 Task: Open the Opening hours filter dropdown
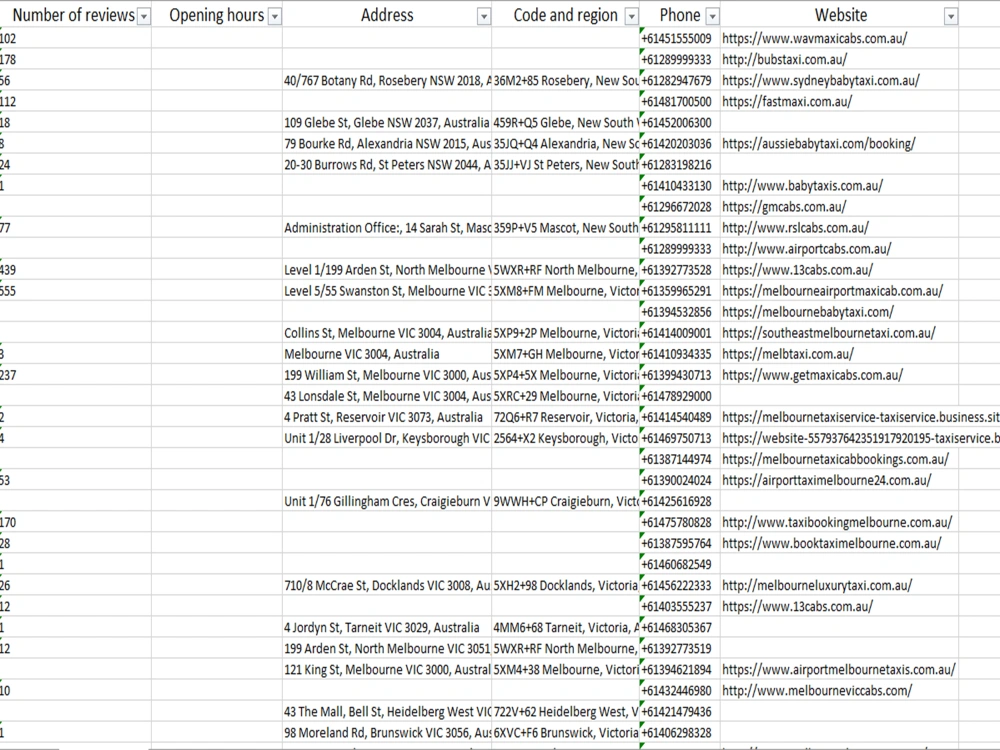click(275, 17)
